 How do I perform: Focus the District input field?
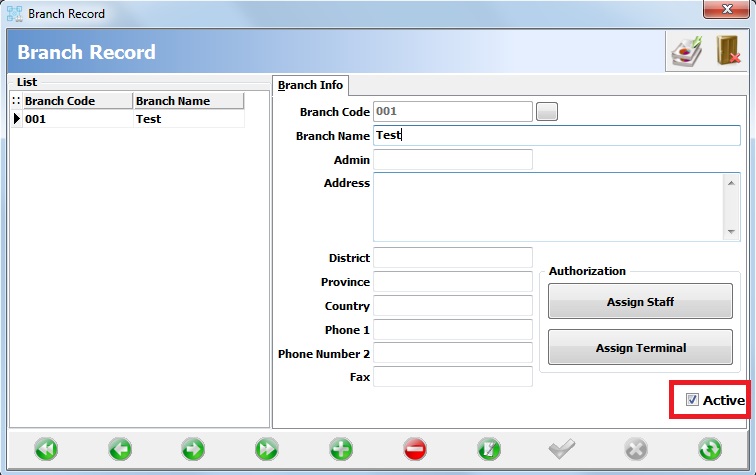pos(453,258)
